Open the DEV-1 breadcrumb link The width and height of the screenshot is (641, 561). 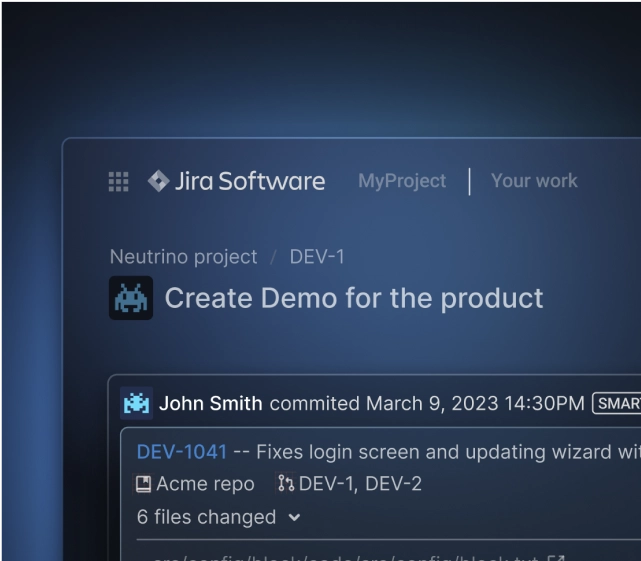point(317,257)
